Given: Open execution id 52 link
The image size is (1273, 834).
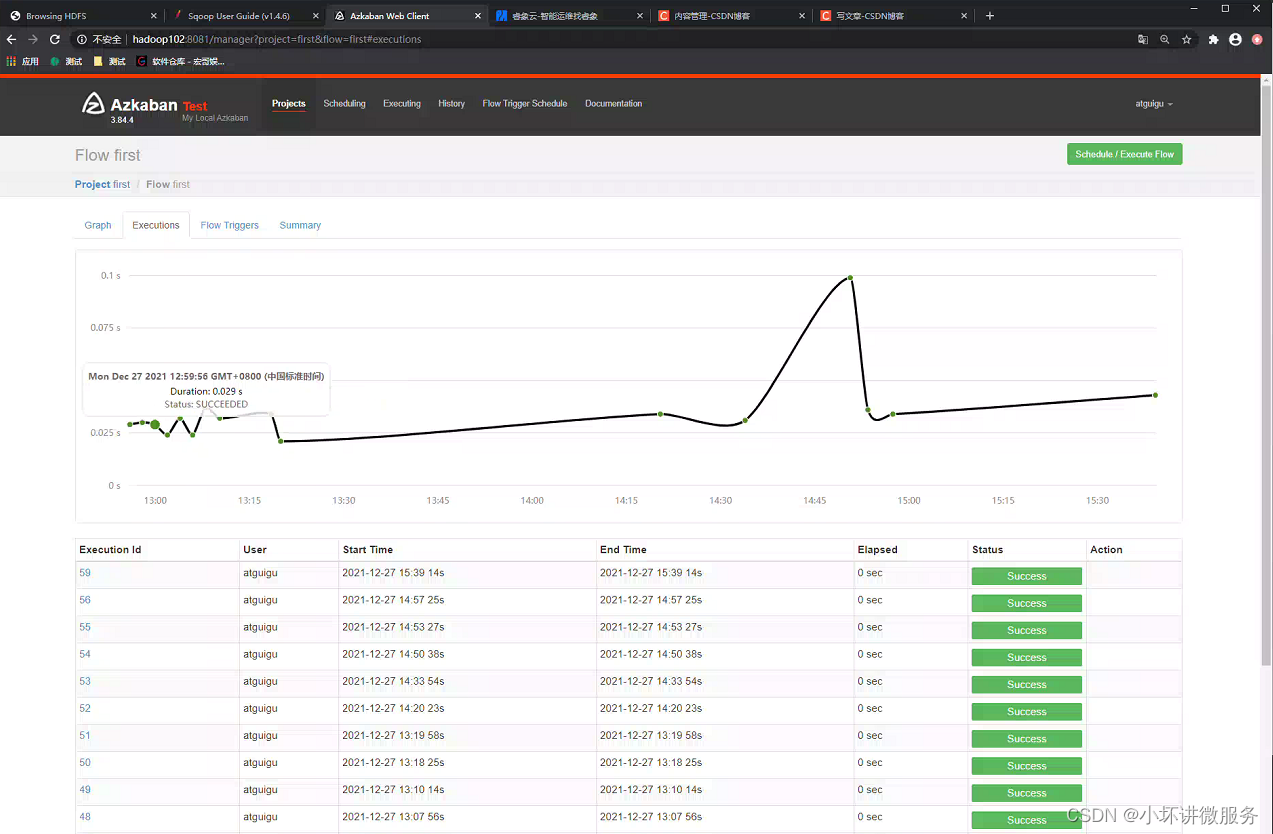Looking at the screenshot, I should [85, 708].
